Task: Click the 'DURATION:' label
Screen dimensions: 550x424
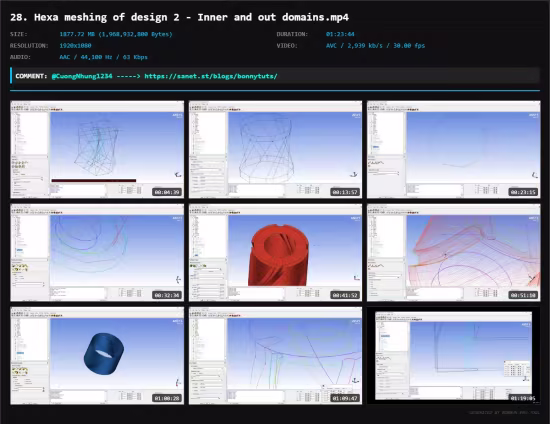Action: coord(292,34)
